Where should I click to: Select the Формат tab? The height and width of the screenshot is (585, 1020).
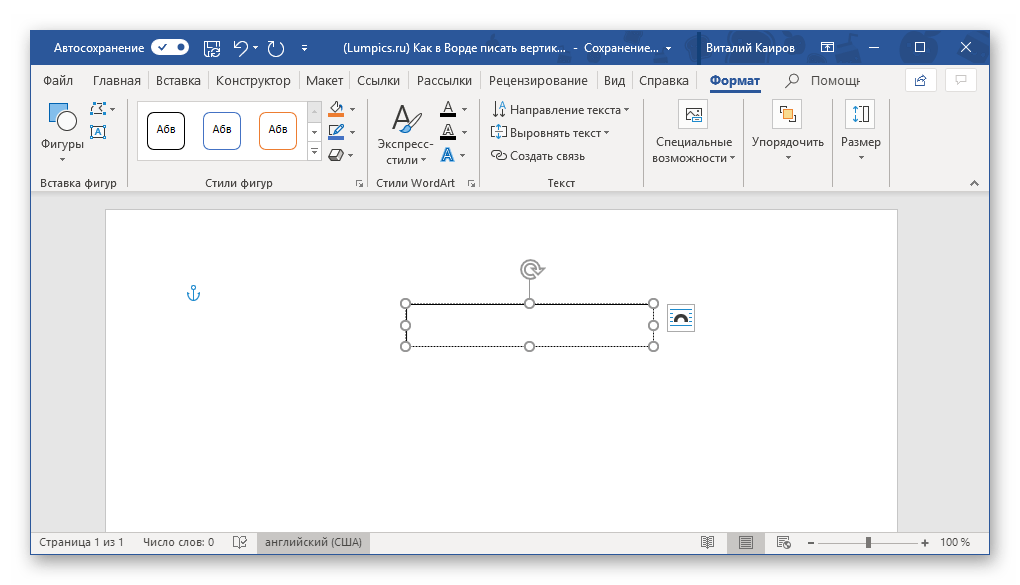point(734,81)
